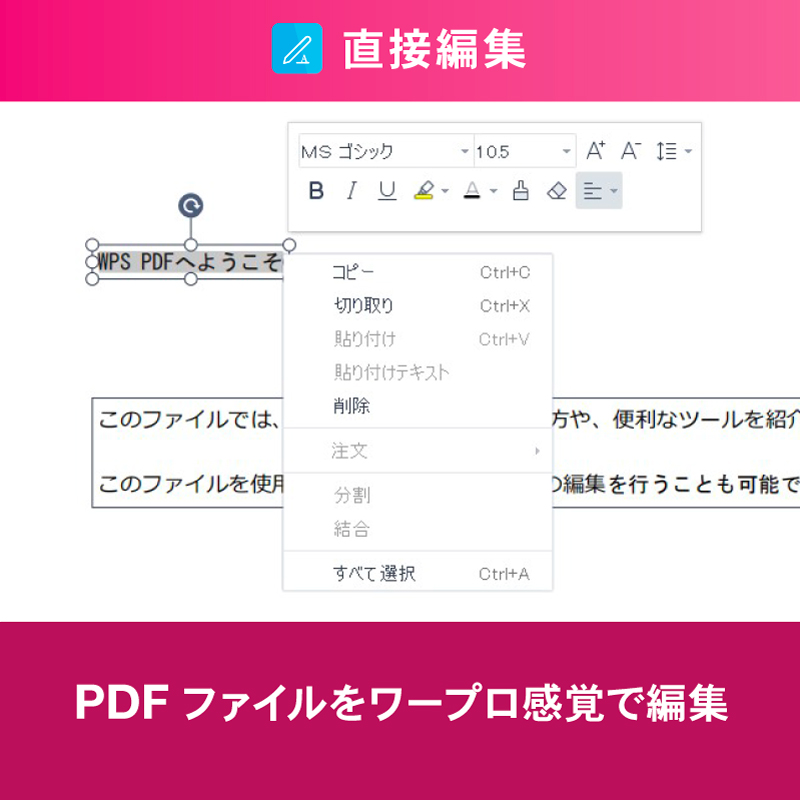
Task: Click 削除 to delete the selection
Action: click(x=352, y=406)
